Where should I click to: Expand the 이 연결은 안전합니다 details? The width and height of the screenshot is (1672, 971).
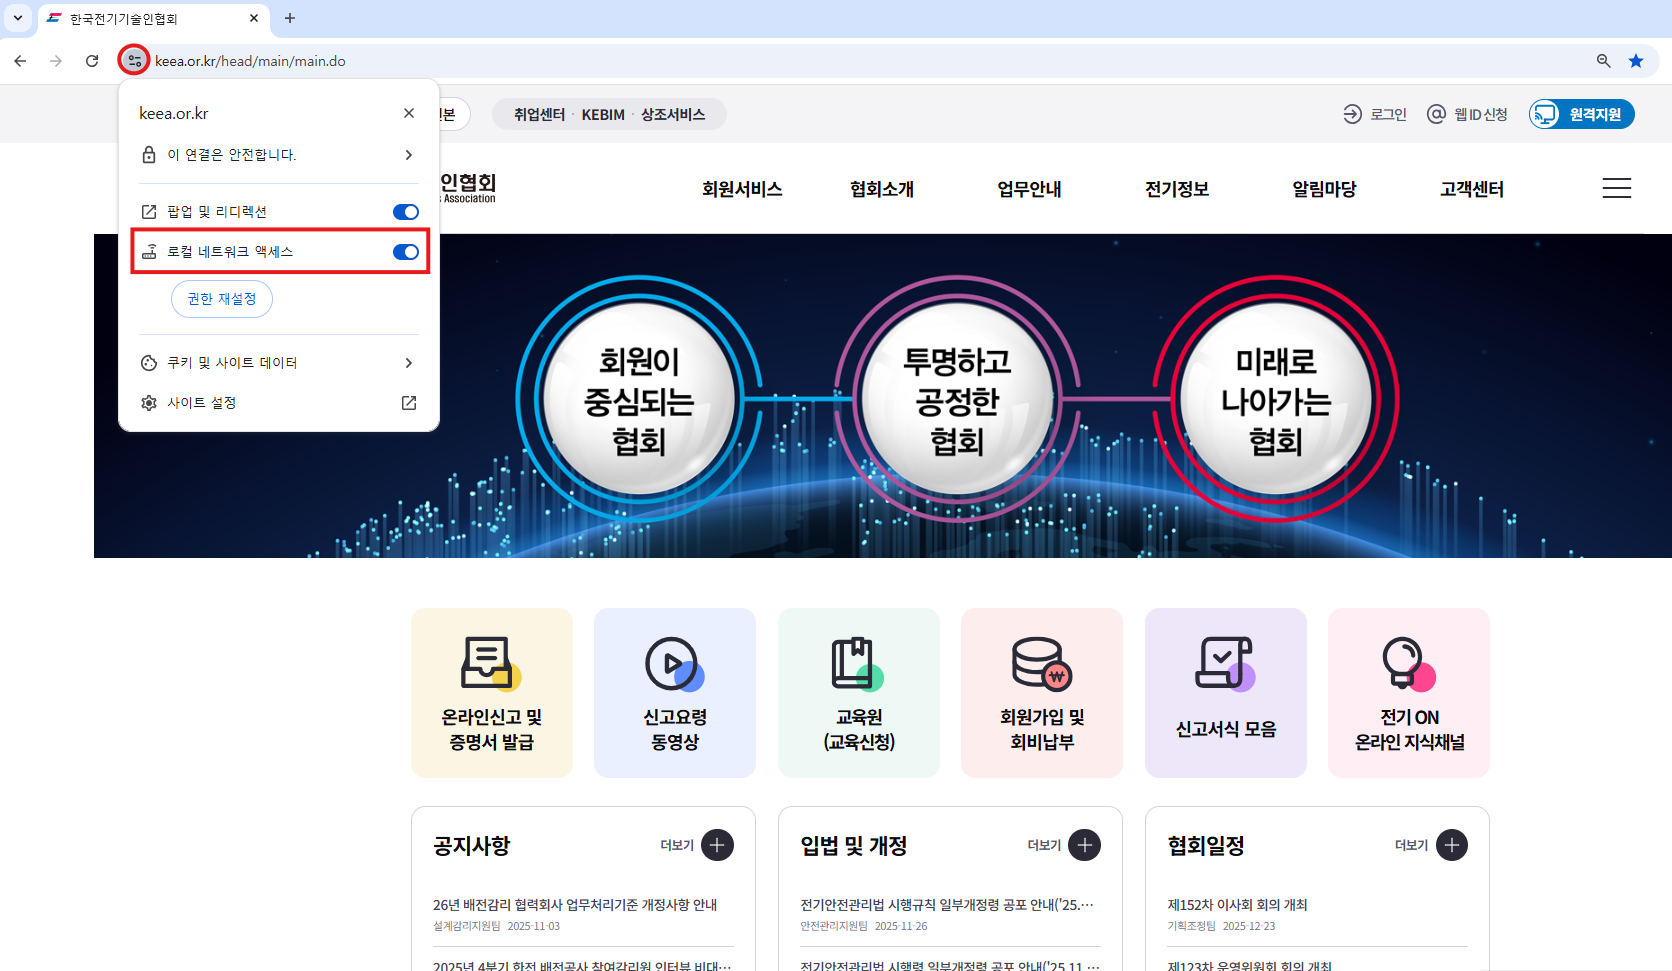pos(408,155)
